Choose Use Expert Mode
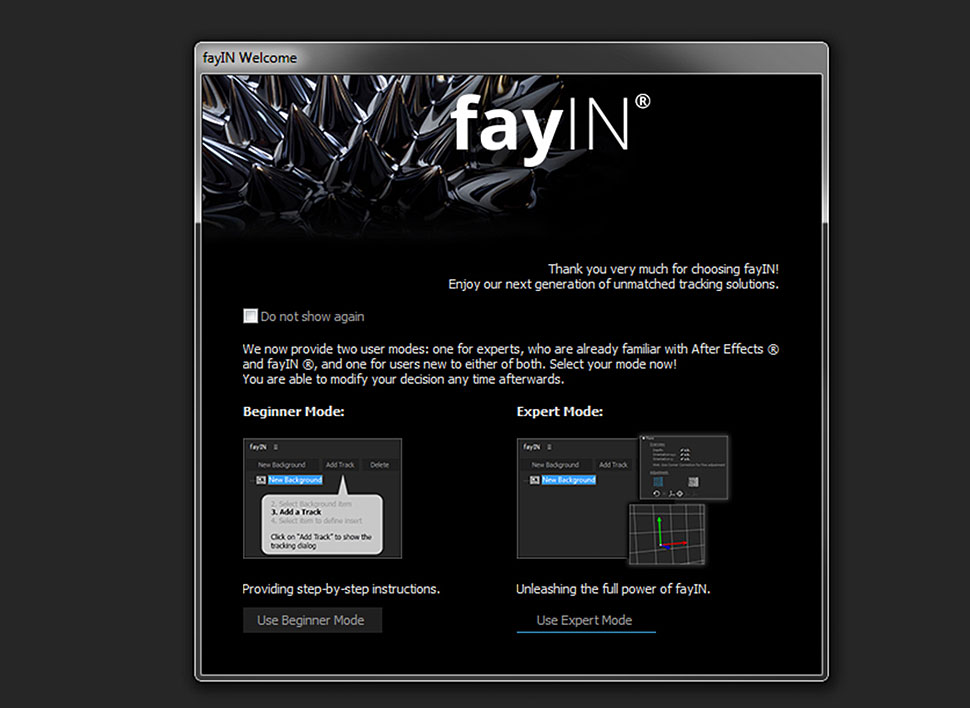Viewport: 970px width, 708px height. pyautogui.click(x=586, y=620)
